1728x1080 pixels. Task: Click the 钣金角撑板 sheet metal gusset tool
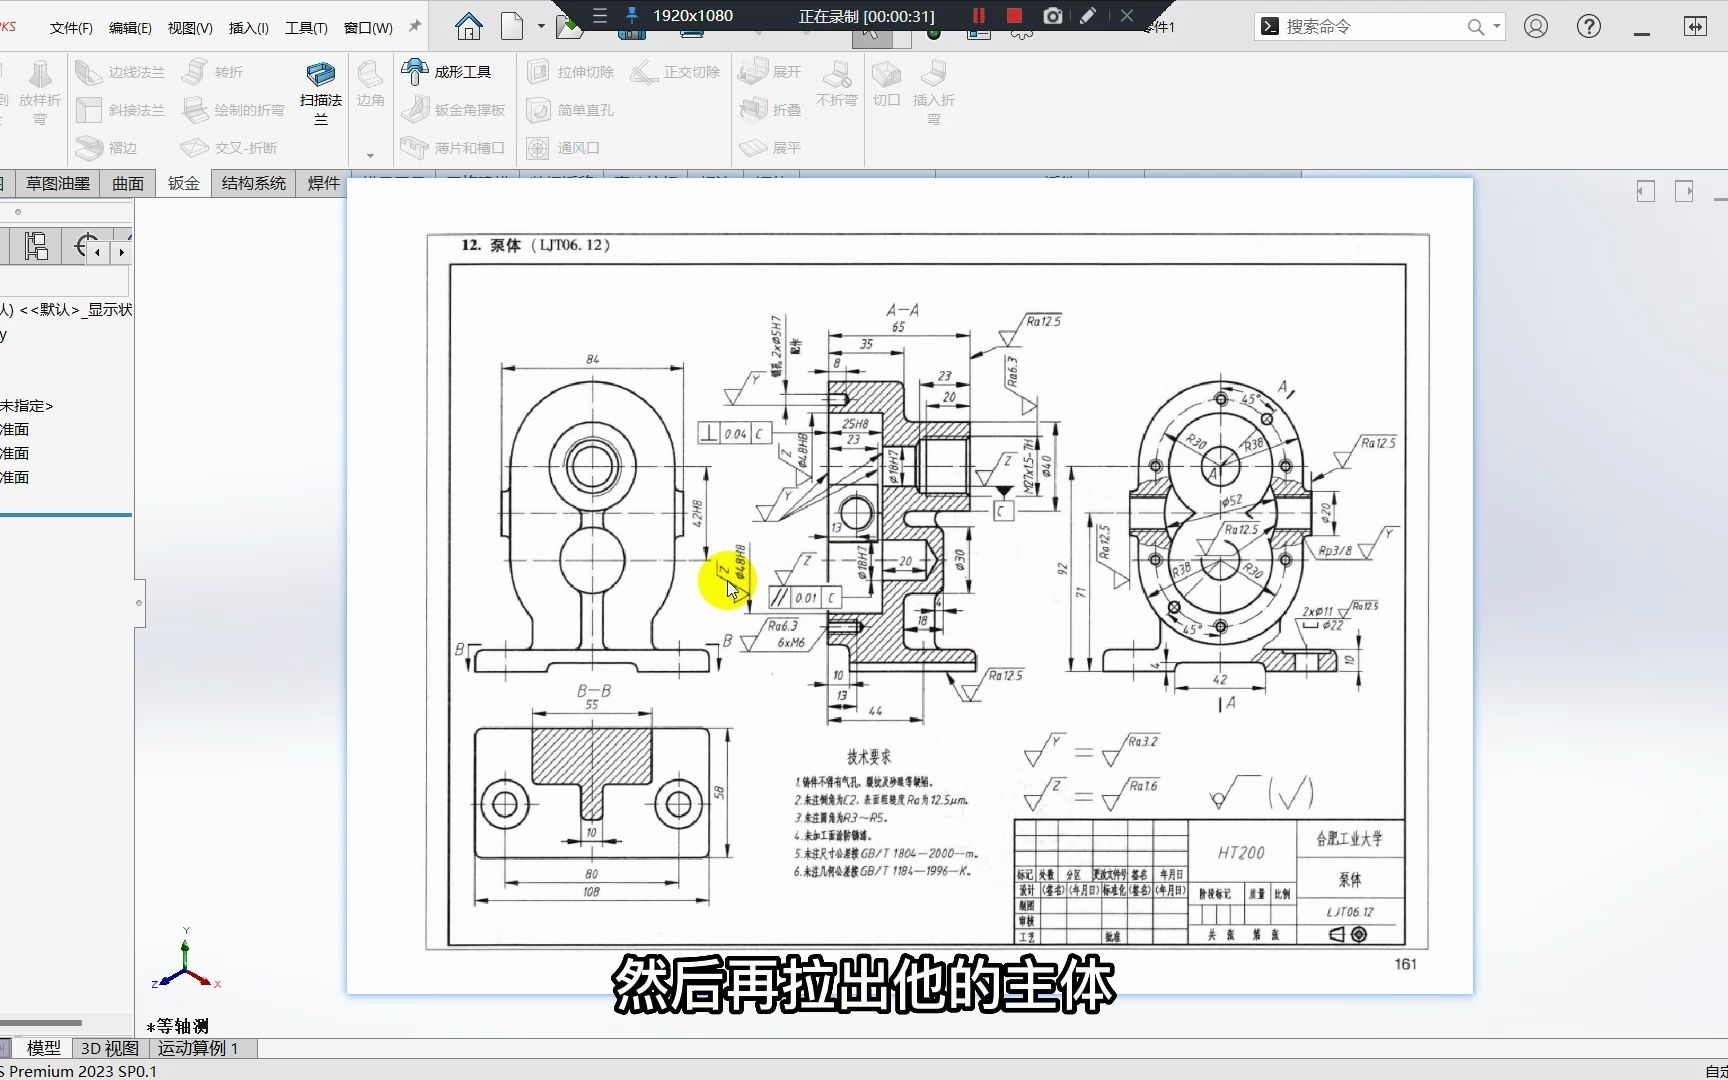(x=453, y=110)
